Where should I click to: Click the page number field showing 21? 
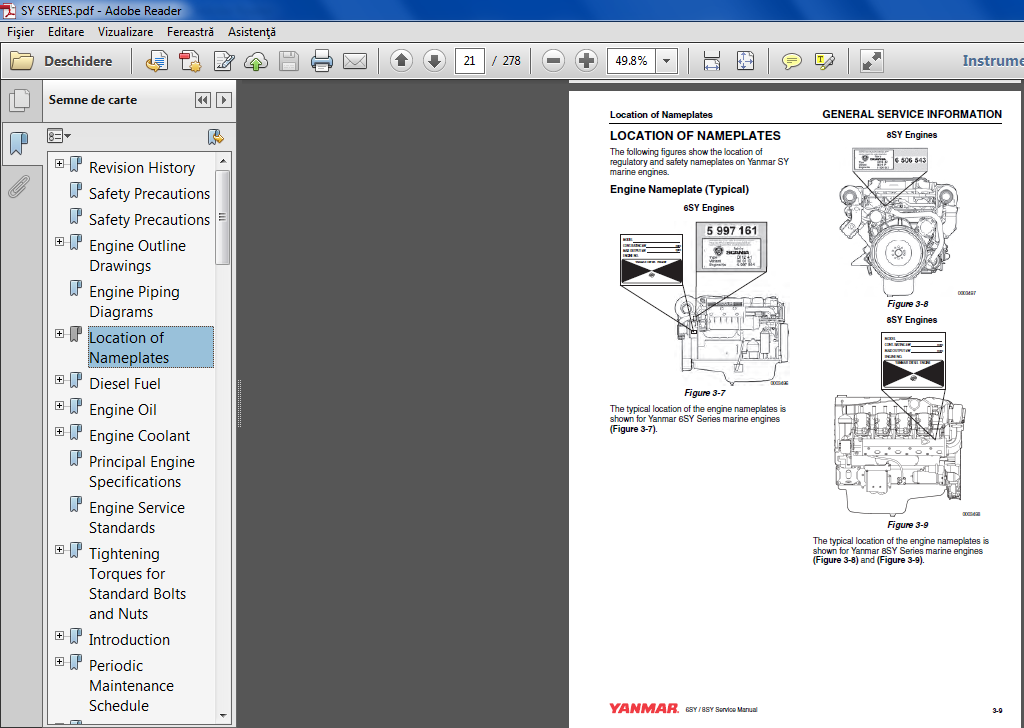coord(470,61)
